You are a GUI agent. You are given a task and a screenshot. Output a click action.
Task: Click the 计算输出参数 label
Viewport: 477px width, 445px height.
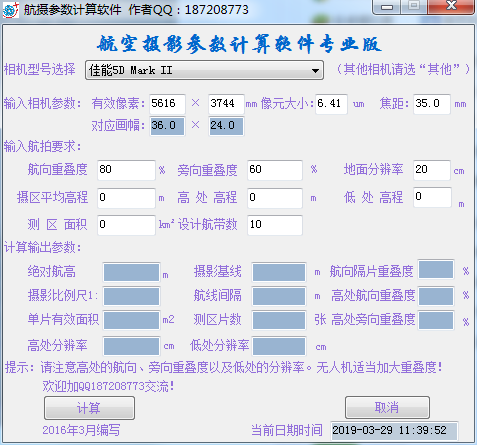point(42,248)
